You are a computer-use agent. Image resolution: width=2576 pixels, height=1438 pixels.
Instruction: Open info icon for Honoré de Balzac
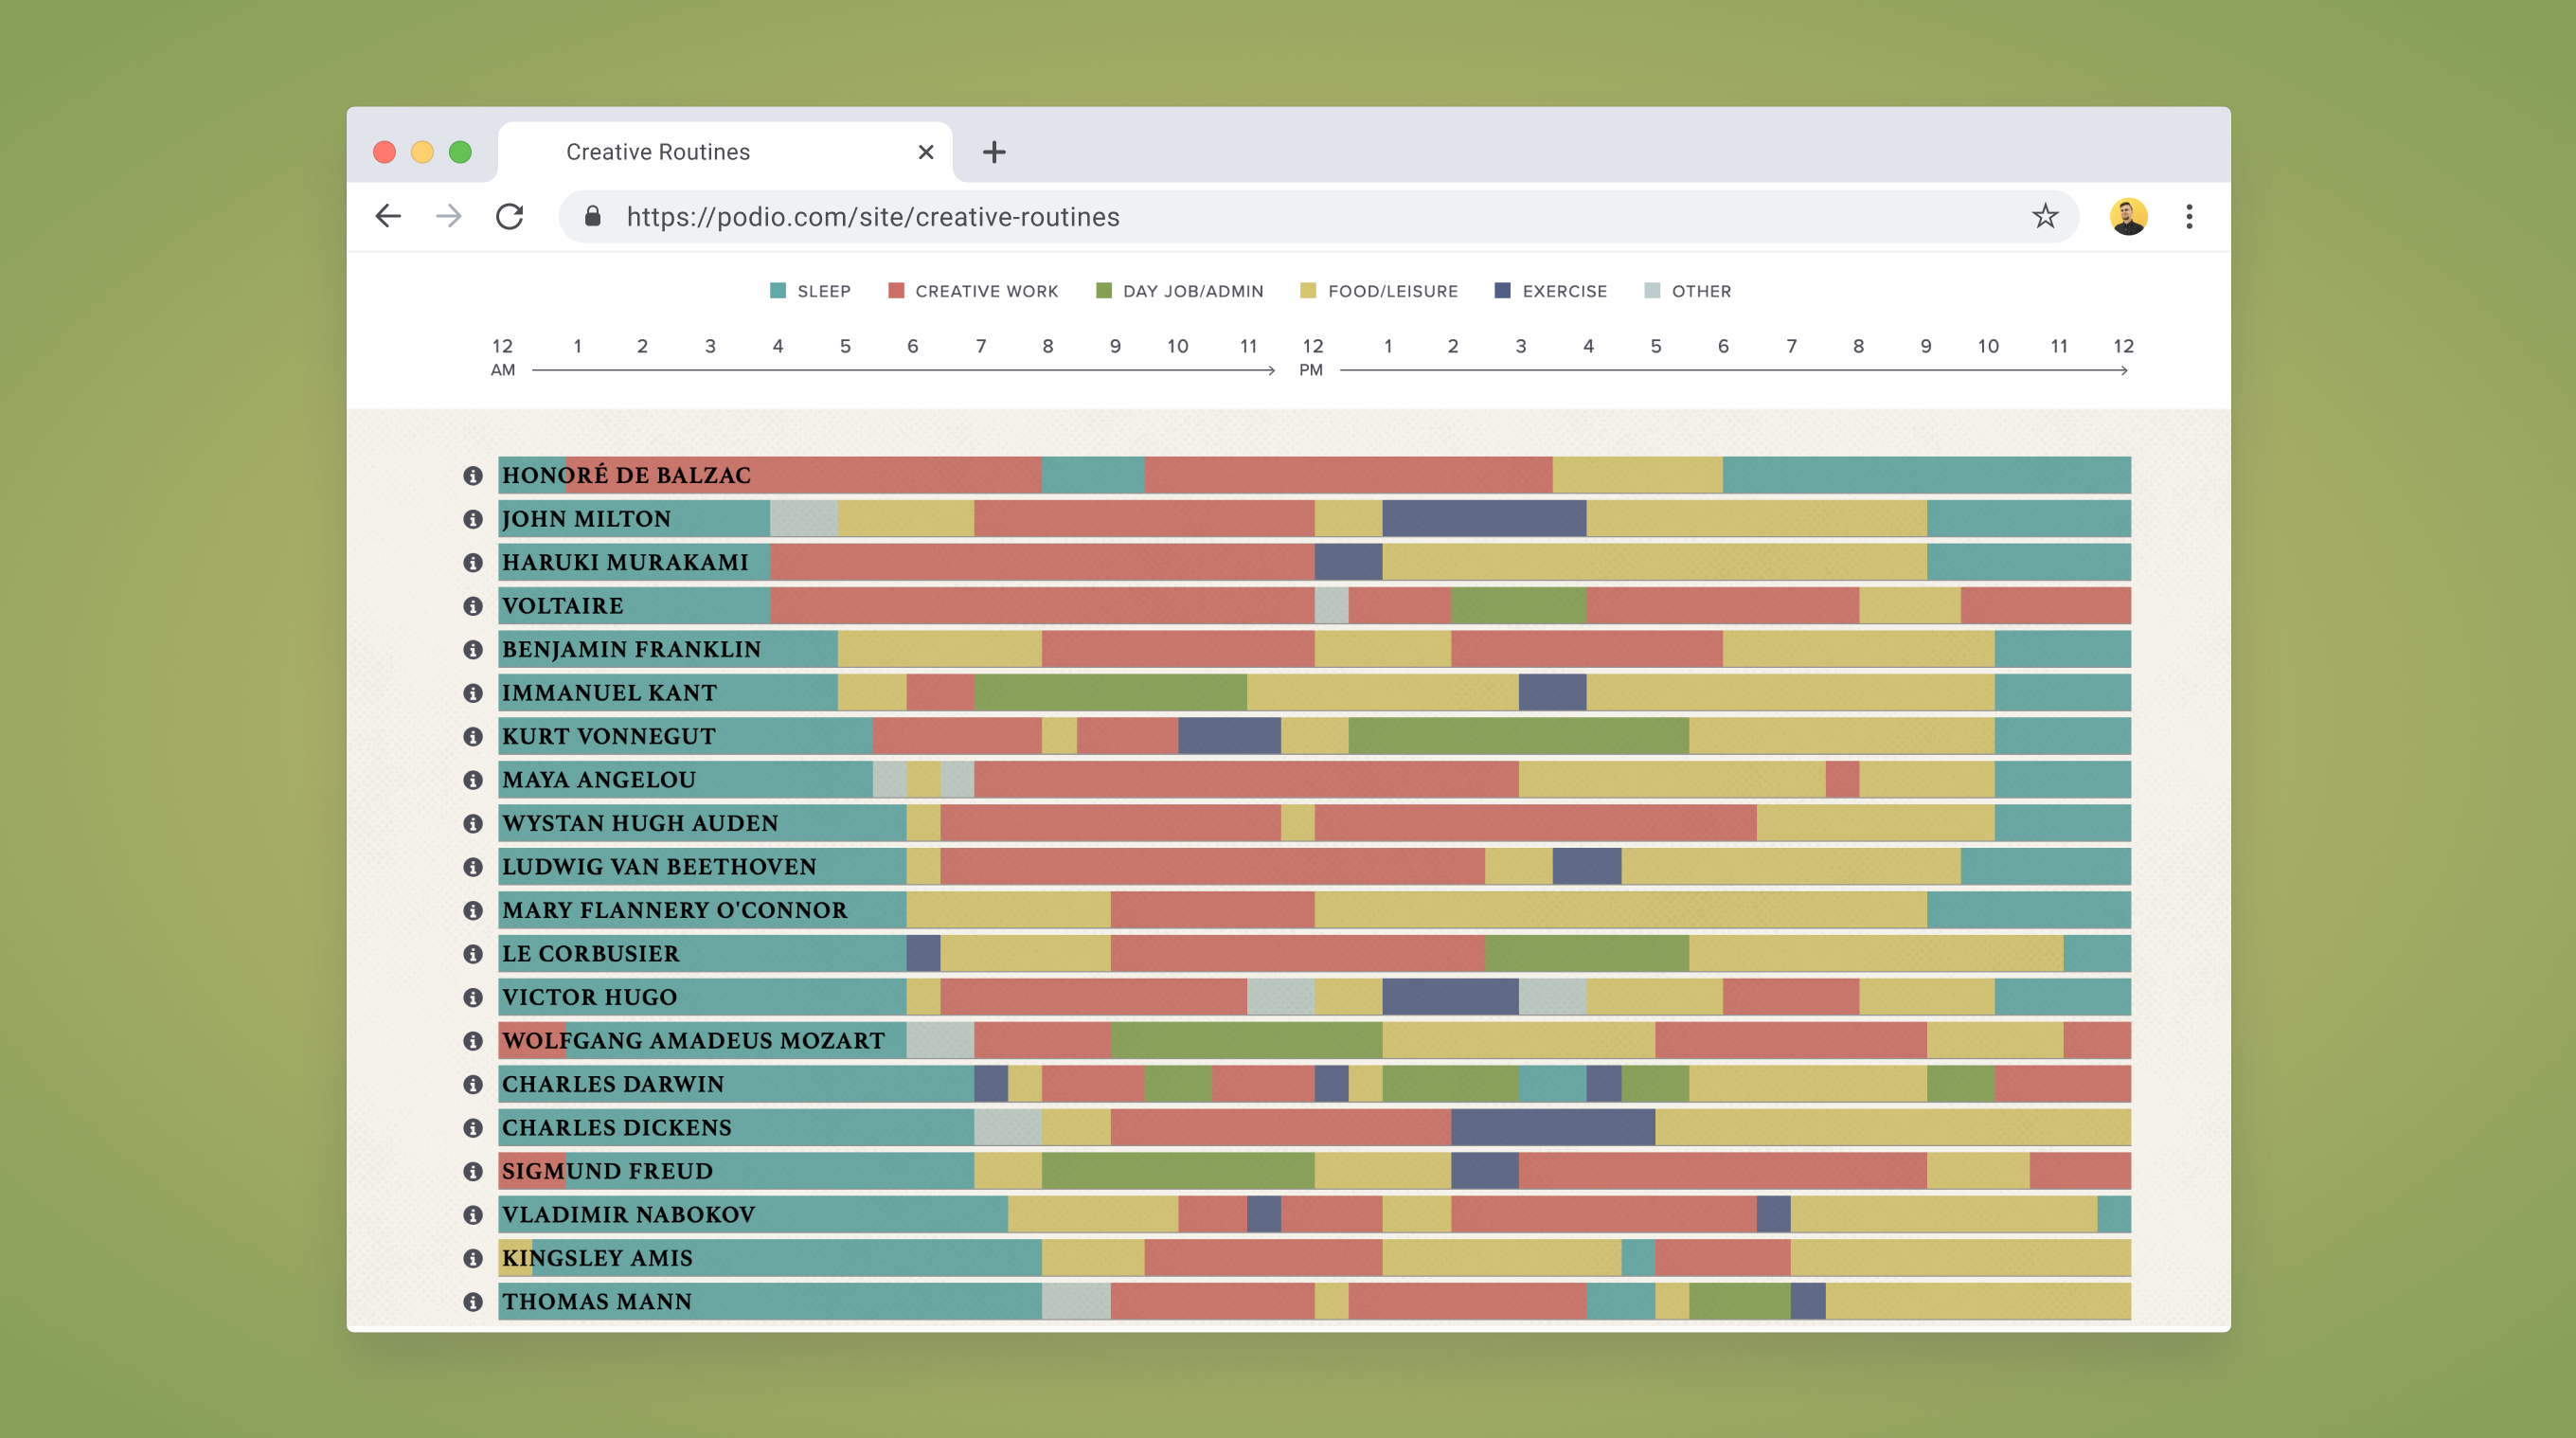[473, 476]
